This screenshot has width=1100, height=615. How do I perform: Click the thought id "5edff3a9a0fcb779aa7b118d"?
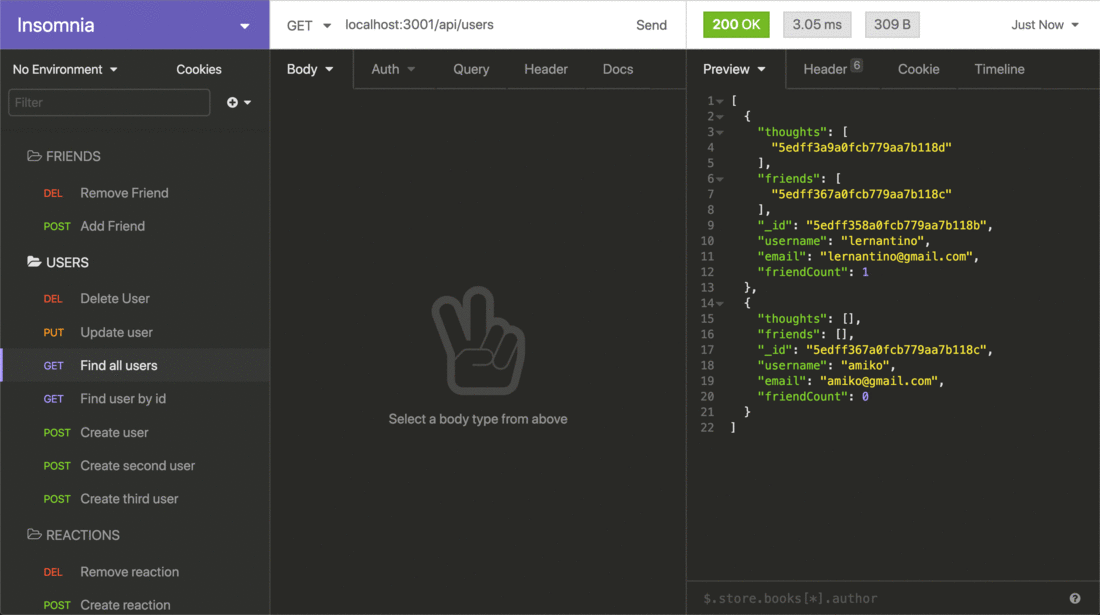click(861, 147)
